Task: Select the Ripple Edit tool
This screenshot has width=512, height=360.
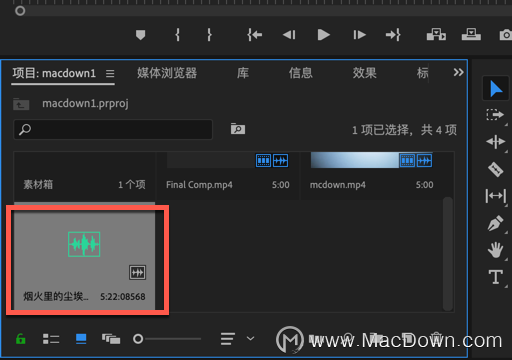Action: click(495, 142)
